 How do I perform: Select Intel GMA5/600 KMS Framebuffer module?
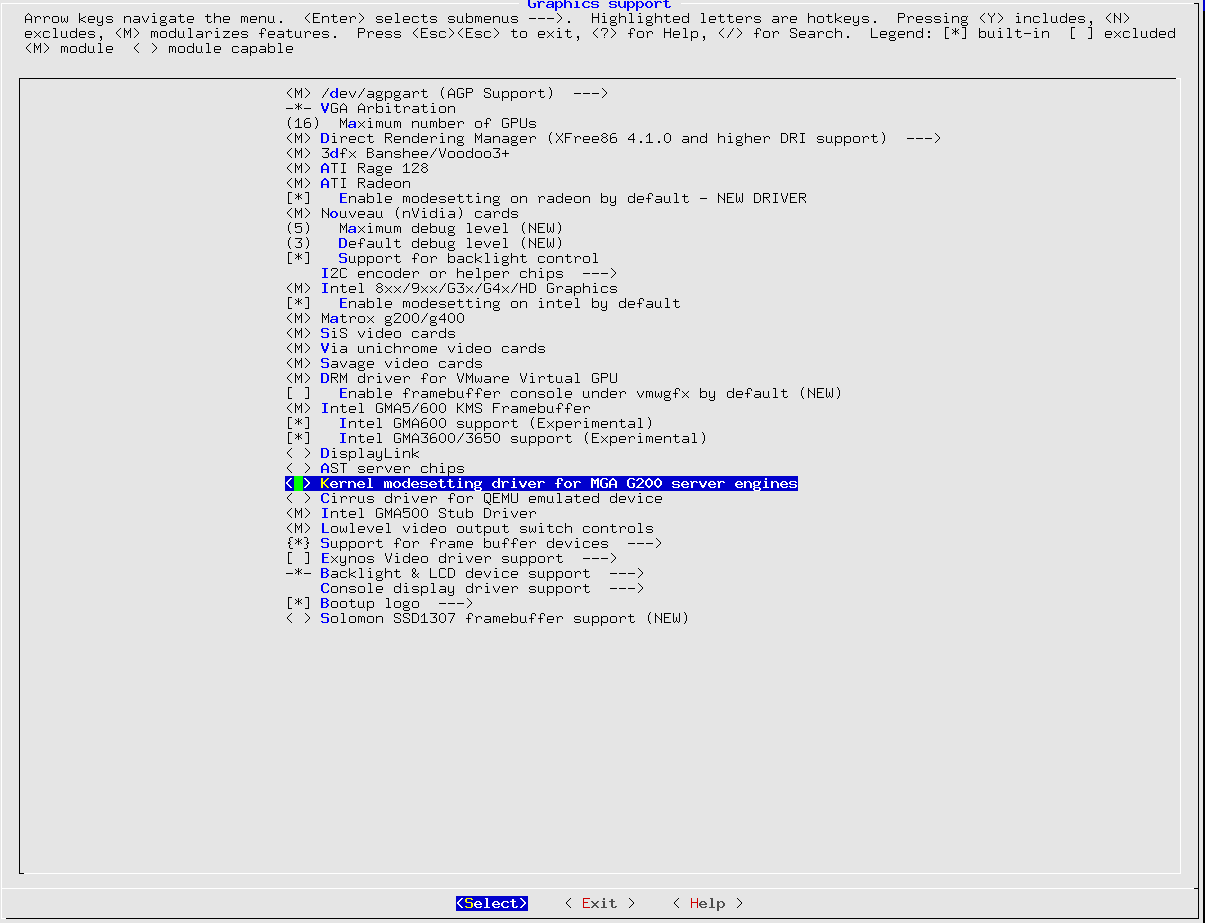click(438, 408)
